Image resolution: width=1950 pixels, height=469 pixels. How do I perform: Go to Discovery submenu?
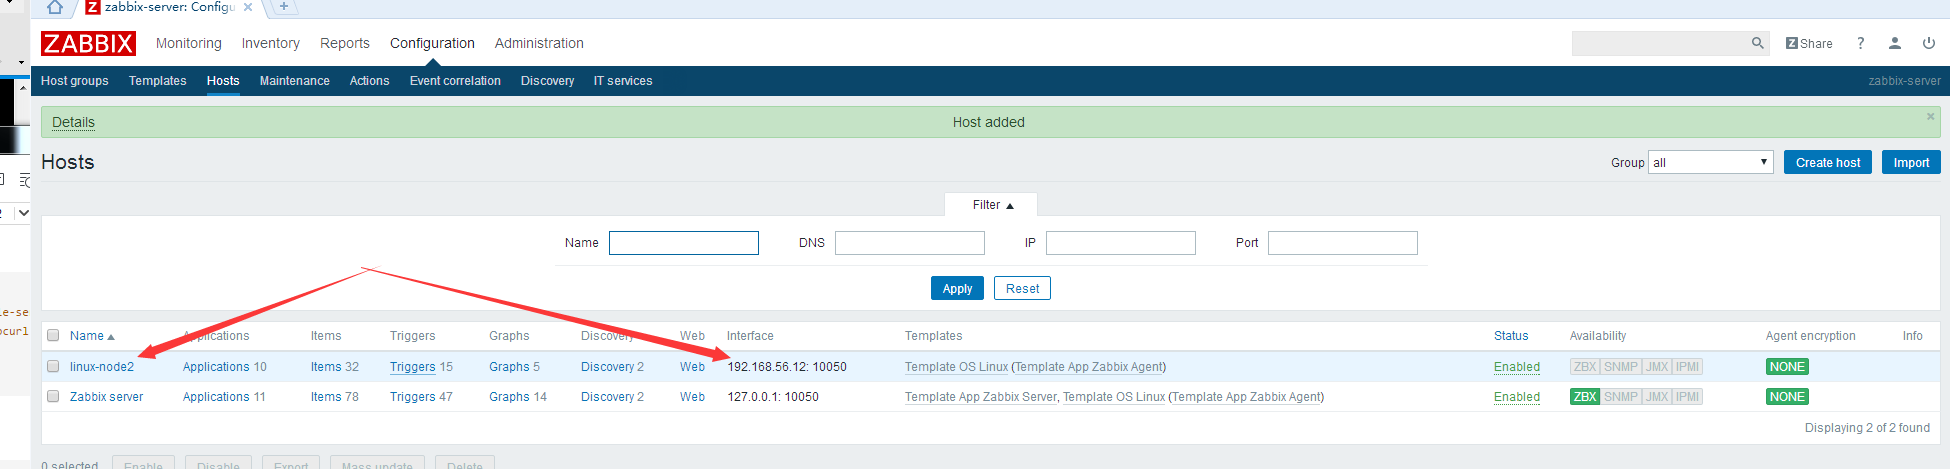(x=547, y=81)
